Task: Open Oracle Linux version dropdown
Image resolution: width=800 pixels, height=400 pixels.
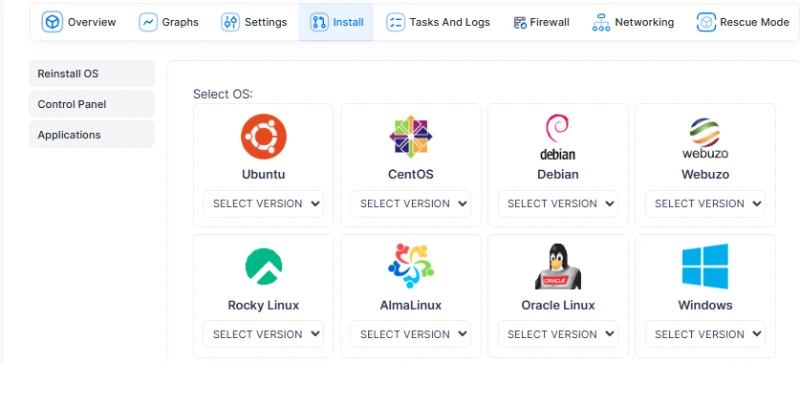Action: click(x=558, y=334)
